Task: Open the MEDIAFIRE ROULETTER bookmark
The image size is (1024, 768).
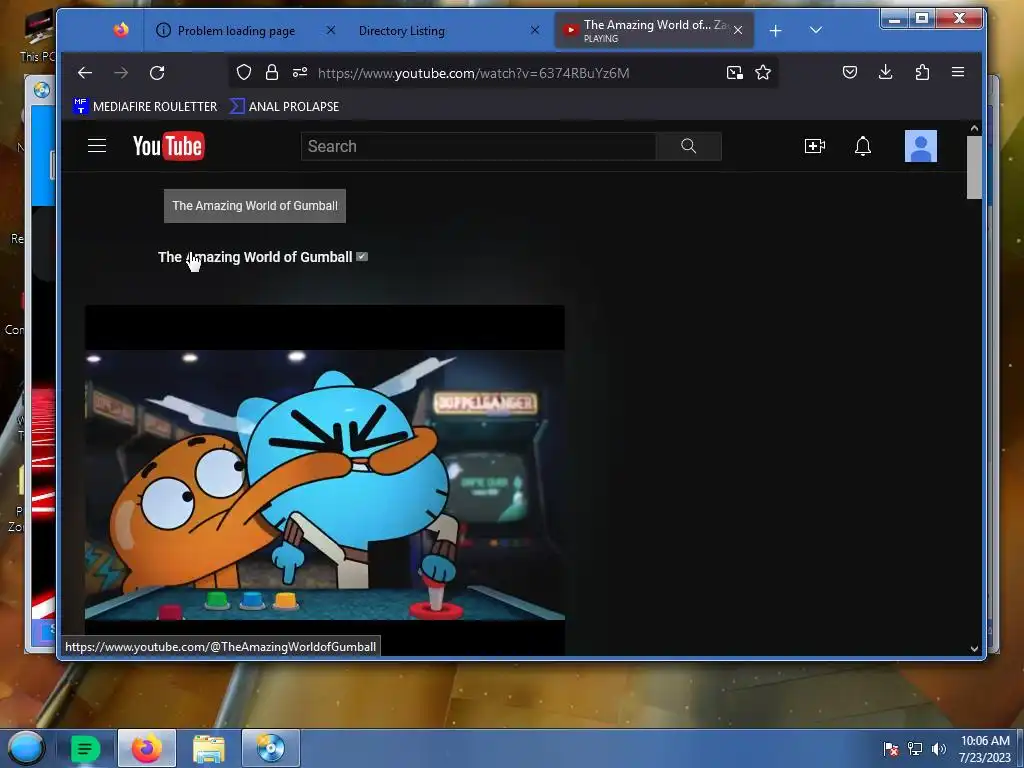Action: [x=145, y=106]
